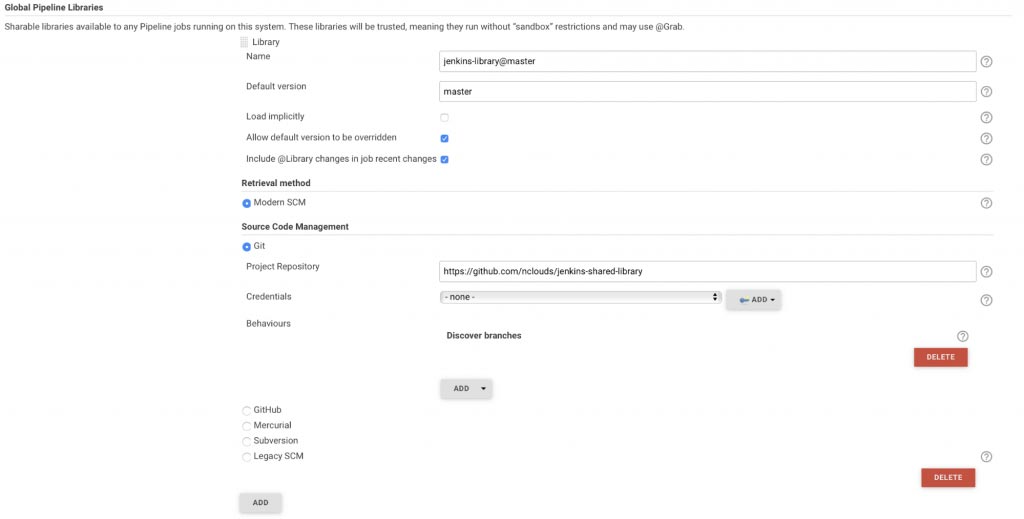Open help icon beside Default version
This screenshot has height=519, width=1024.
point(986,91)
